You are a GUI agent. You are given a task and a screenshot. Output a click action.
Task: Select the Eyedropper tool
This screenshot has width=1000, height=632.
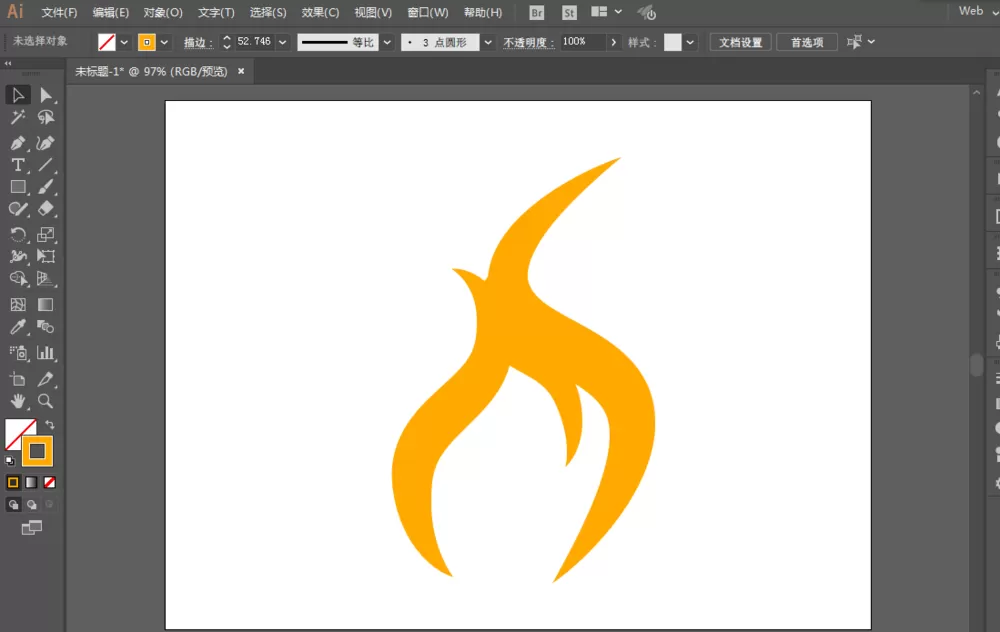pos(18,327)
